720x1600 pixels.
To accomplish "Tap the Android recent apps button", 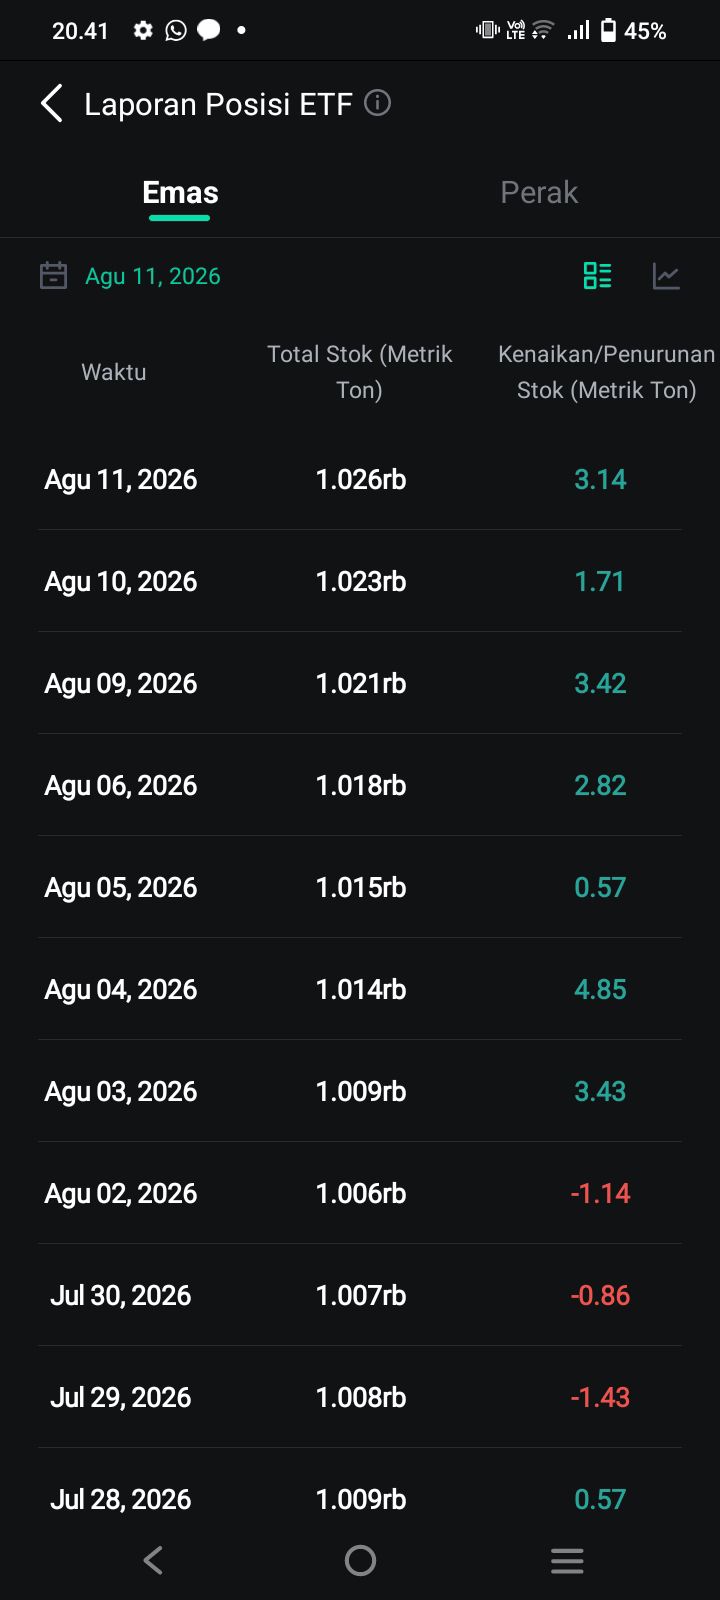I will (x=567, y=1560).
